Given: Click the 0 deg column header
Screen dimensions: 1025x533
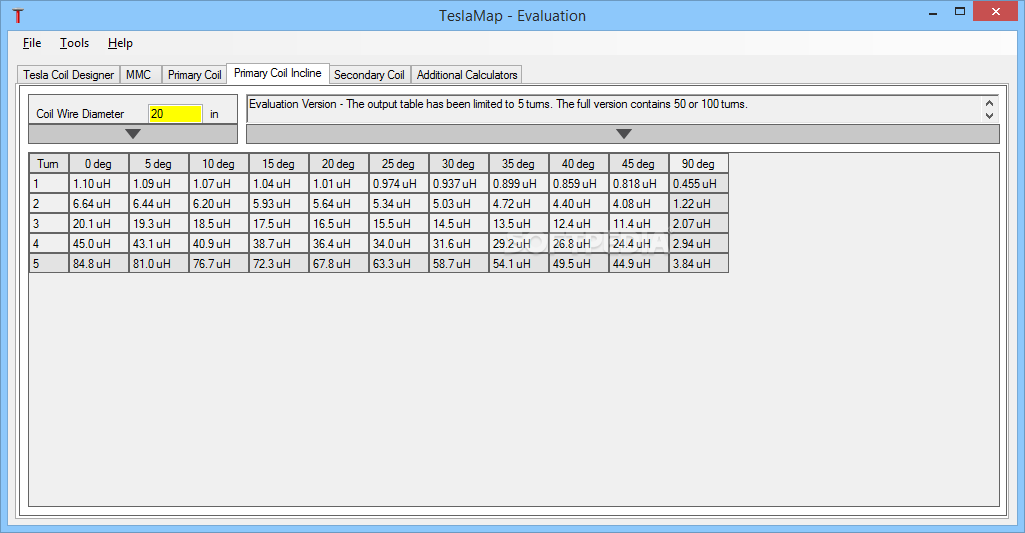Looking at the screenshot, I should tap(99, 163).
